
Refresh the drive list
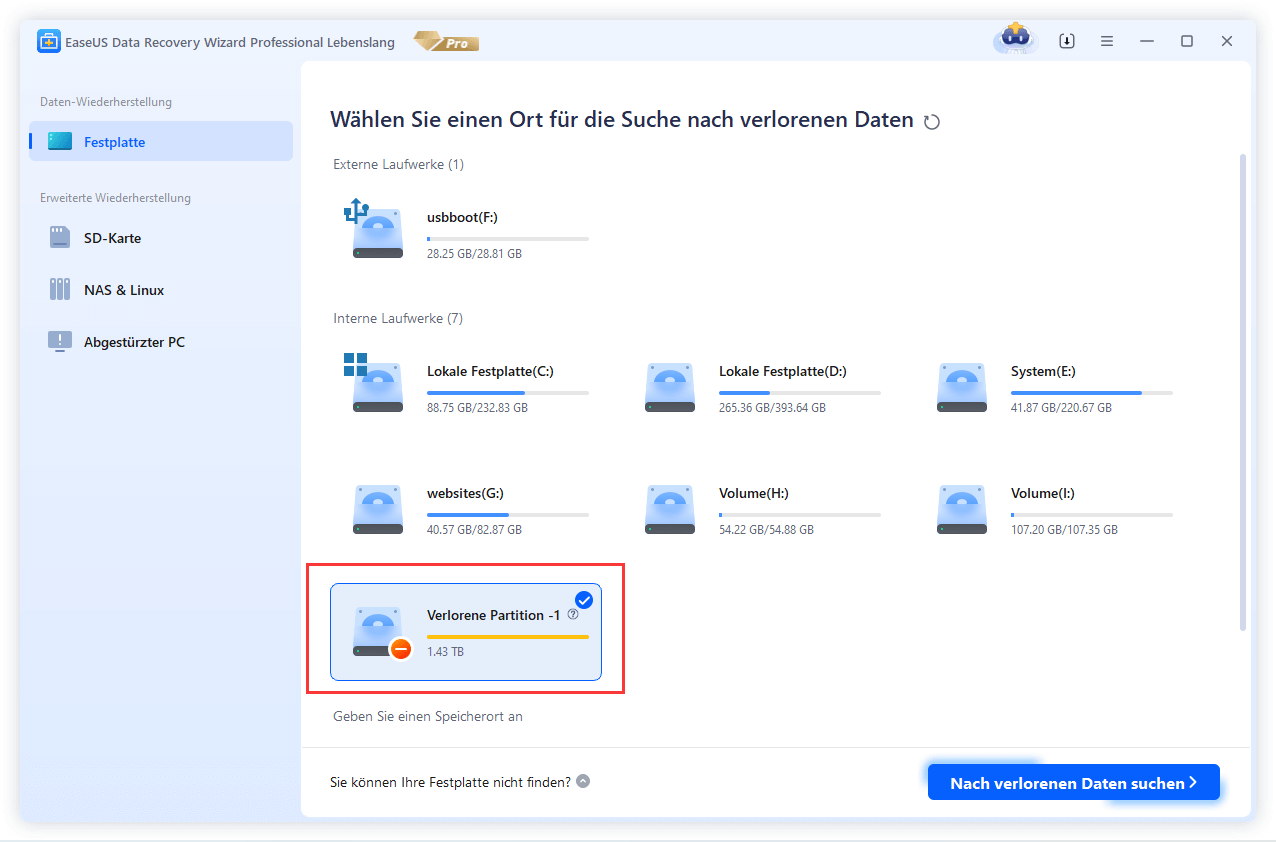[932, 122]
